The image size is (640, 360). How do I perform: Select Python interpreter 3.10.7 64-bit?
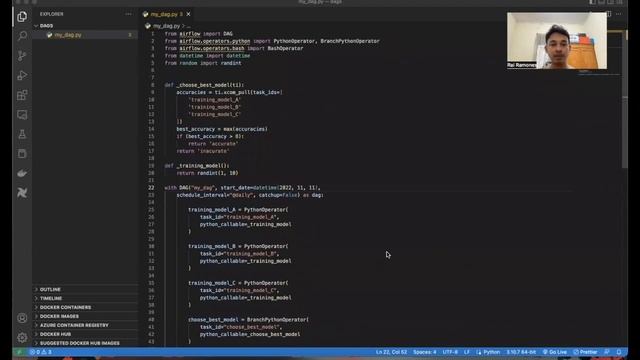point(521,352)
